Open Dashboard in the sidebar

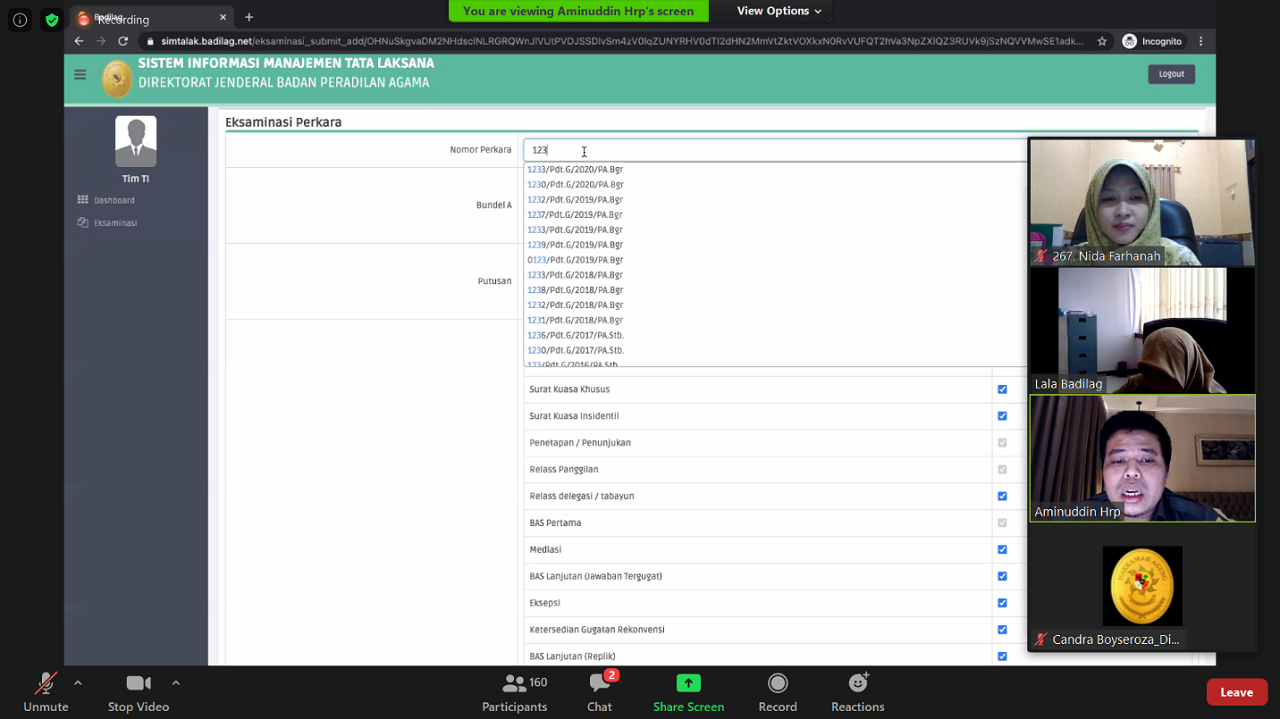(x=114, y=200)
